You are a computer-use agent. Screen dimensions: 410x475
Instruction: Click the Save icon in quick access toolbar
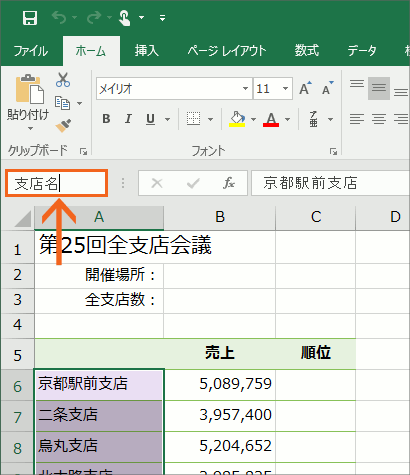[x=30, y=17]
